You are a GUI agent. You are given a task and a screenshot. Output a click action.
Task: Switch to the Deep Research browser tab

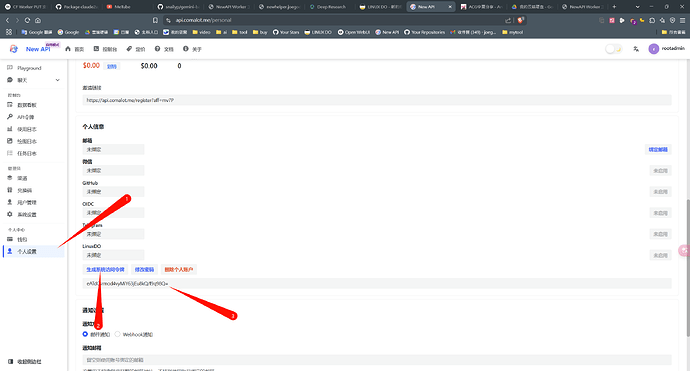pyautogui.click(x=328, y=7)
